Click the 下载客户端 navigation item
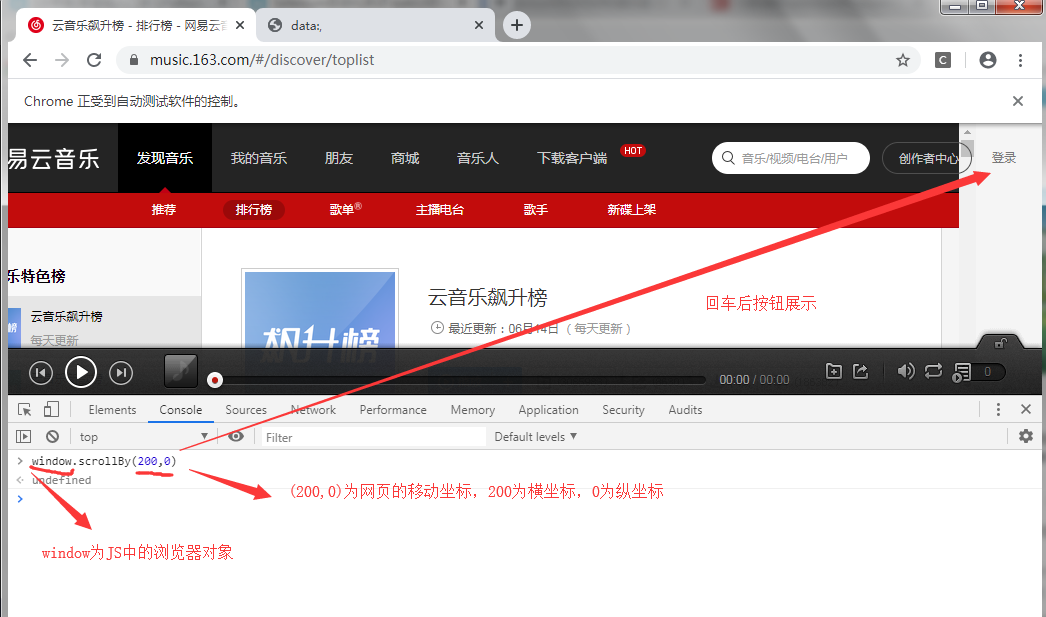 tap(572, 158)
